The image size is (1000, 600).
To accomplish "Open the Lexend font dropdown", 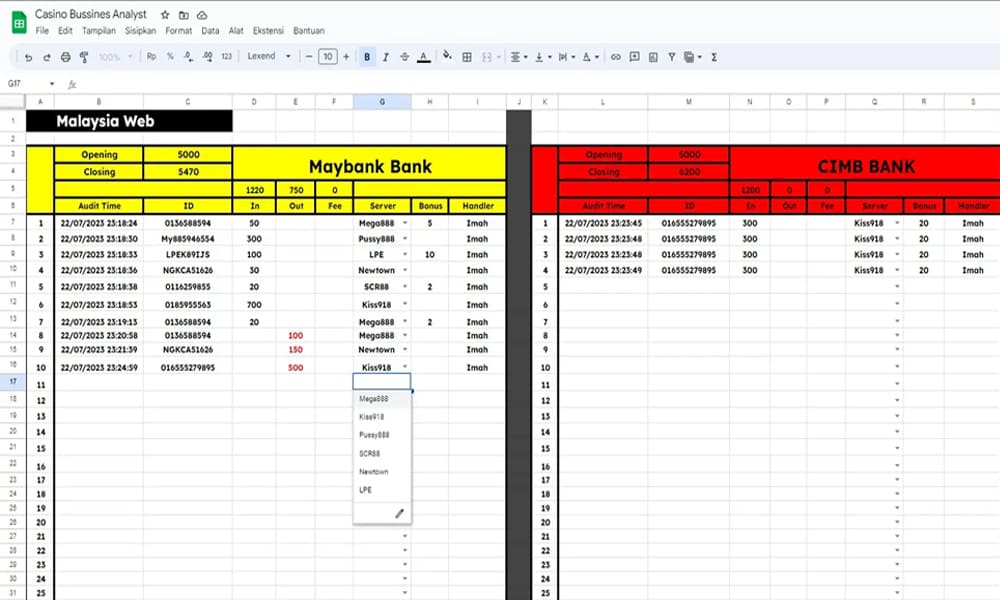I will point(269,56).
